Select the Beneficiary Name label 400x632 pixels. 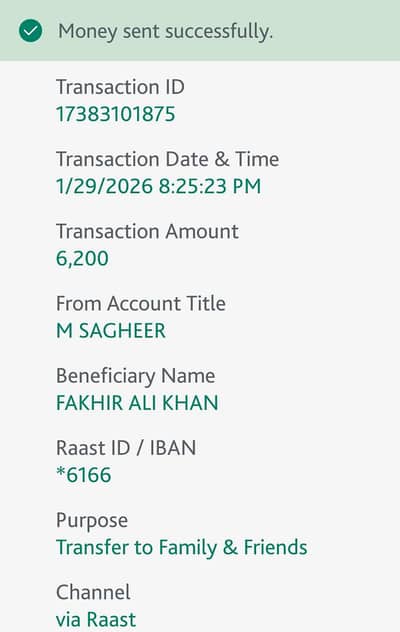click(135, 376)
